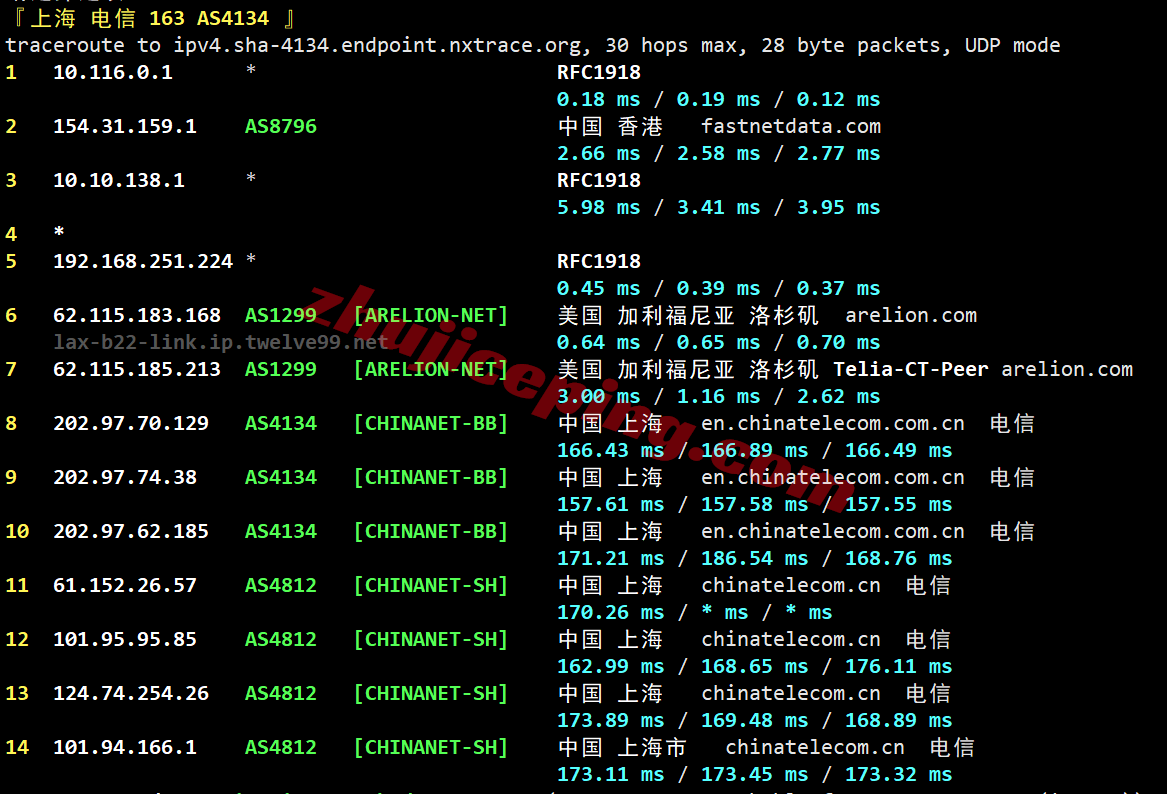Screen dimensions: 1167x794
Task: Select the 186.54 ms latency value
Action: point(755,558)
